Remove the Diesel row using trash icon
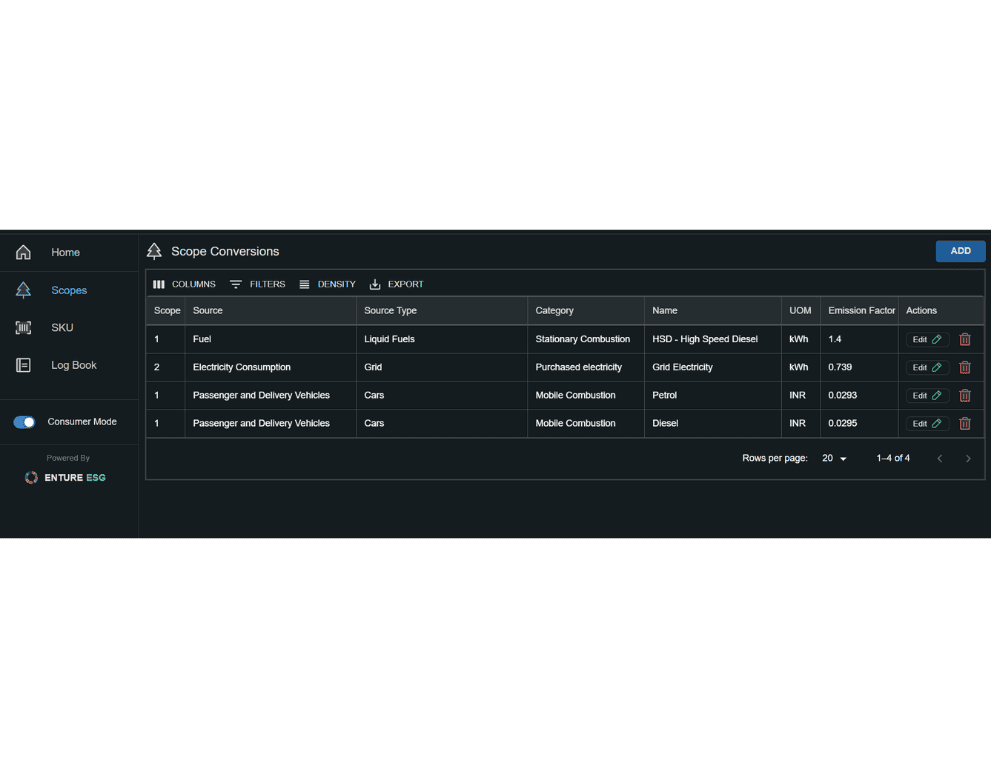The width and height of the screenshot is (991, 768). tap(965, 423)
